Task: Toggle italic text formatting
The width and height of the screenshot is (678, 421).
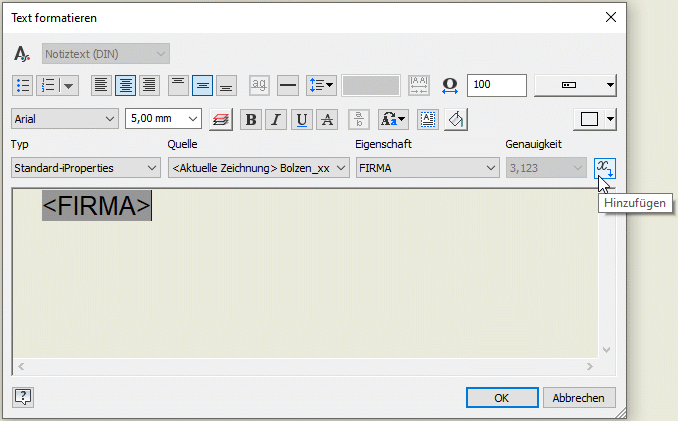Action: pos(276,119)
